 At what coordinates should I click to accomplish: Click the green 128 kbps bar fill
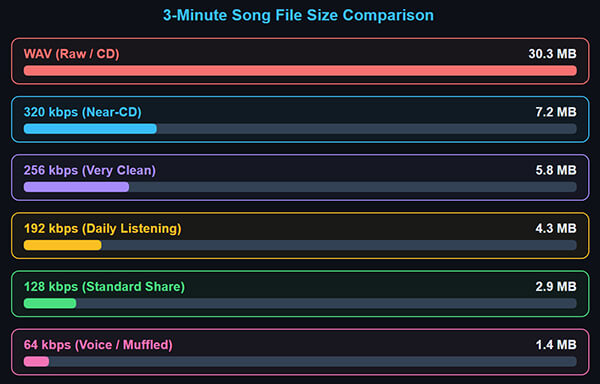coord(50,303)
